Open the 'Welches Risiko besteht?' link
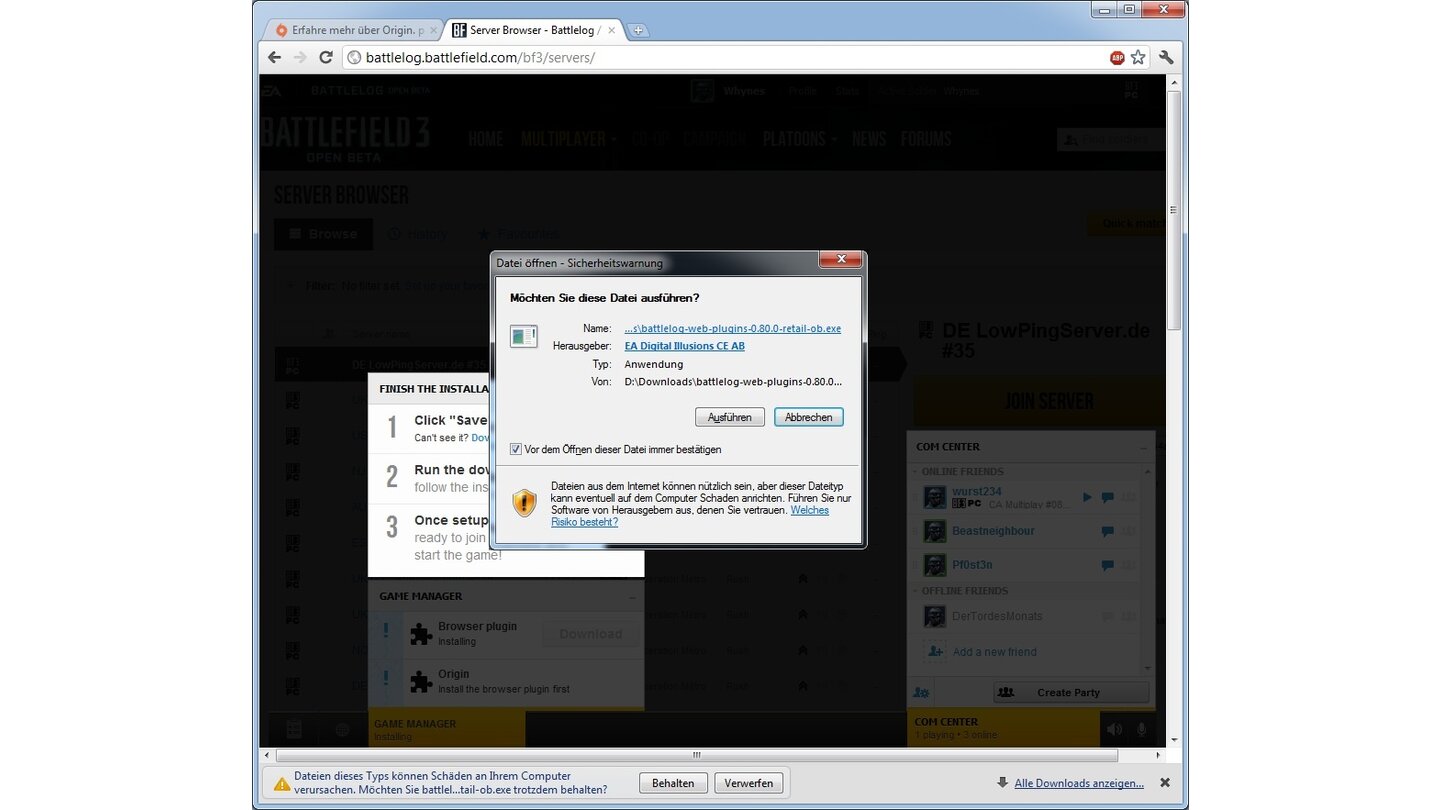1440x810 pixels. (690, 516)
